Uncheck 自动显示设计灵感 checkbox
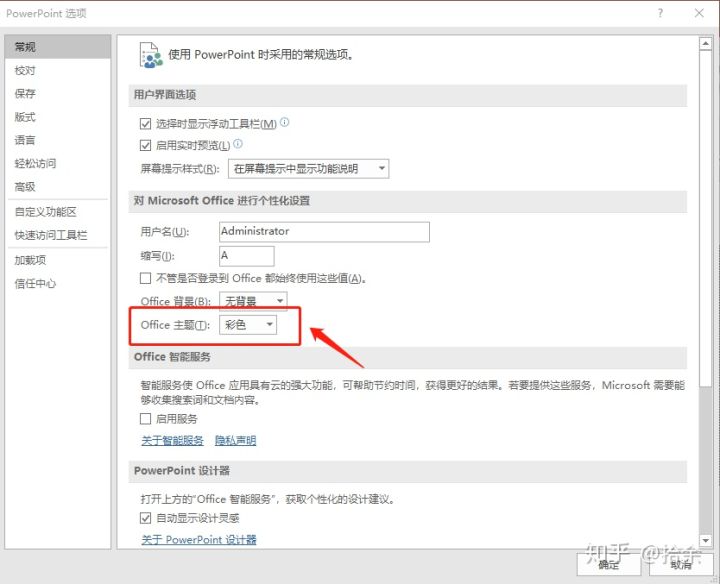The image size is (720, 584). [x=145, y=518]
